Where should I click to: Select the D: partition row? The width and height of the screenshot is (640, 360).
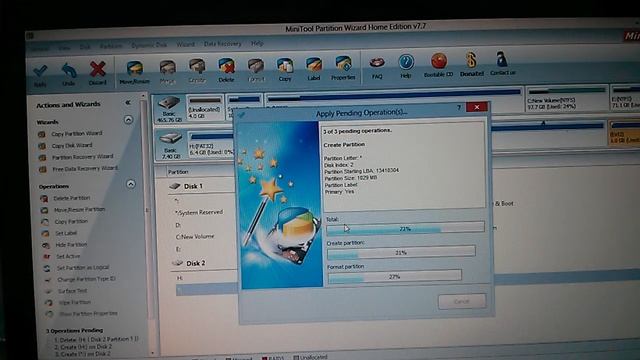[178, 225]
